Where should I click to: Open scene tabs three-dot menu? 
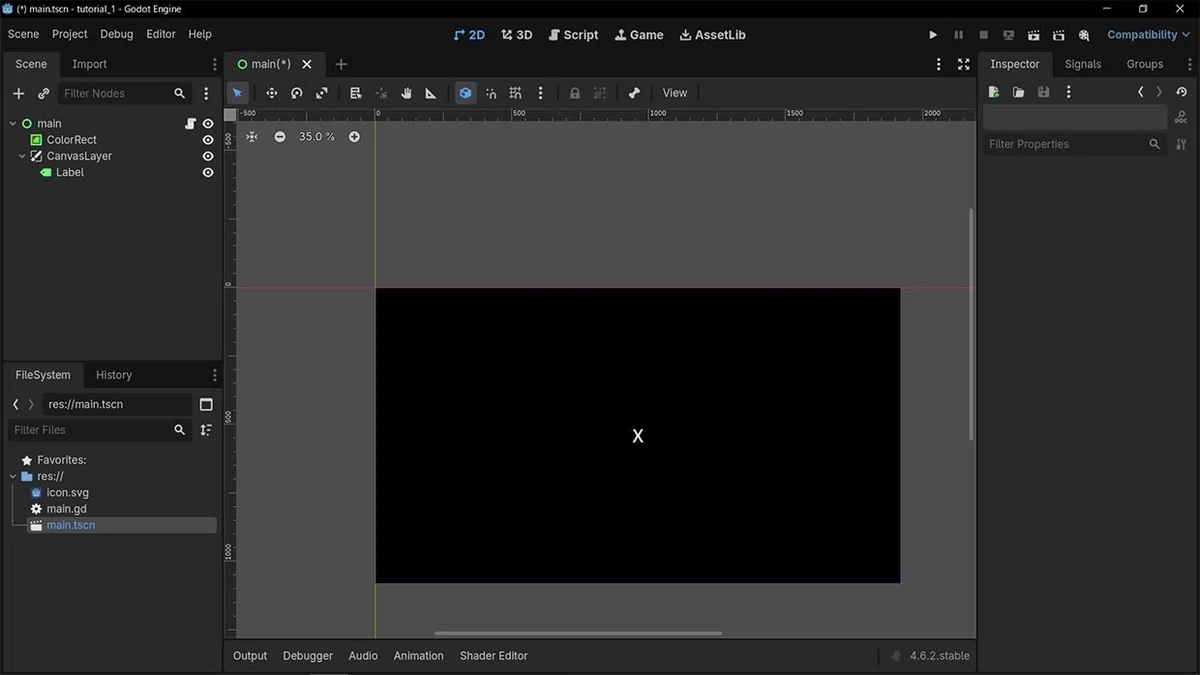click(938, 64)
